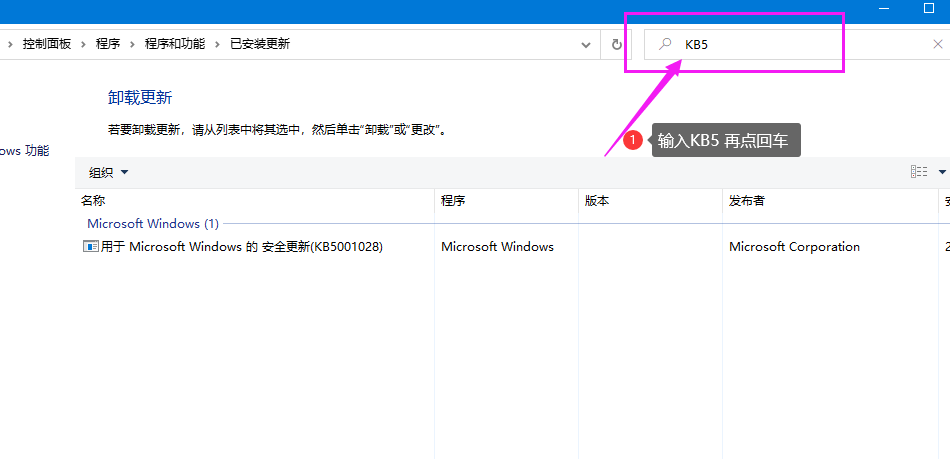Screen dimensions: 950x459
Task: Expand the view options dropdown arrow
Action: point(942,172)
